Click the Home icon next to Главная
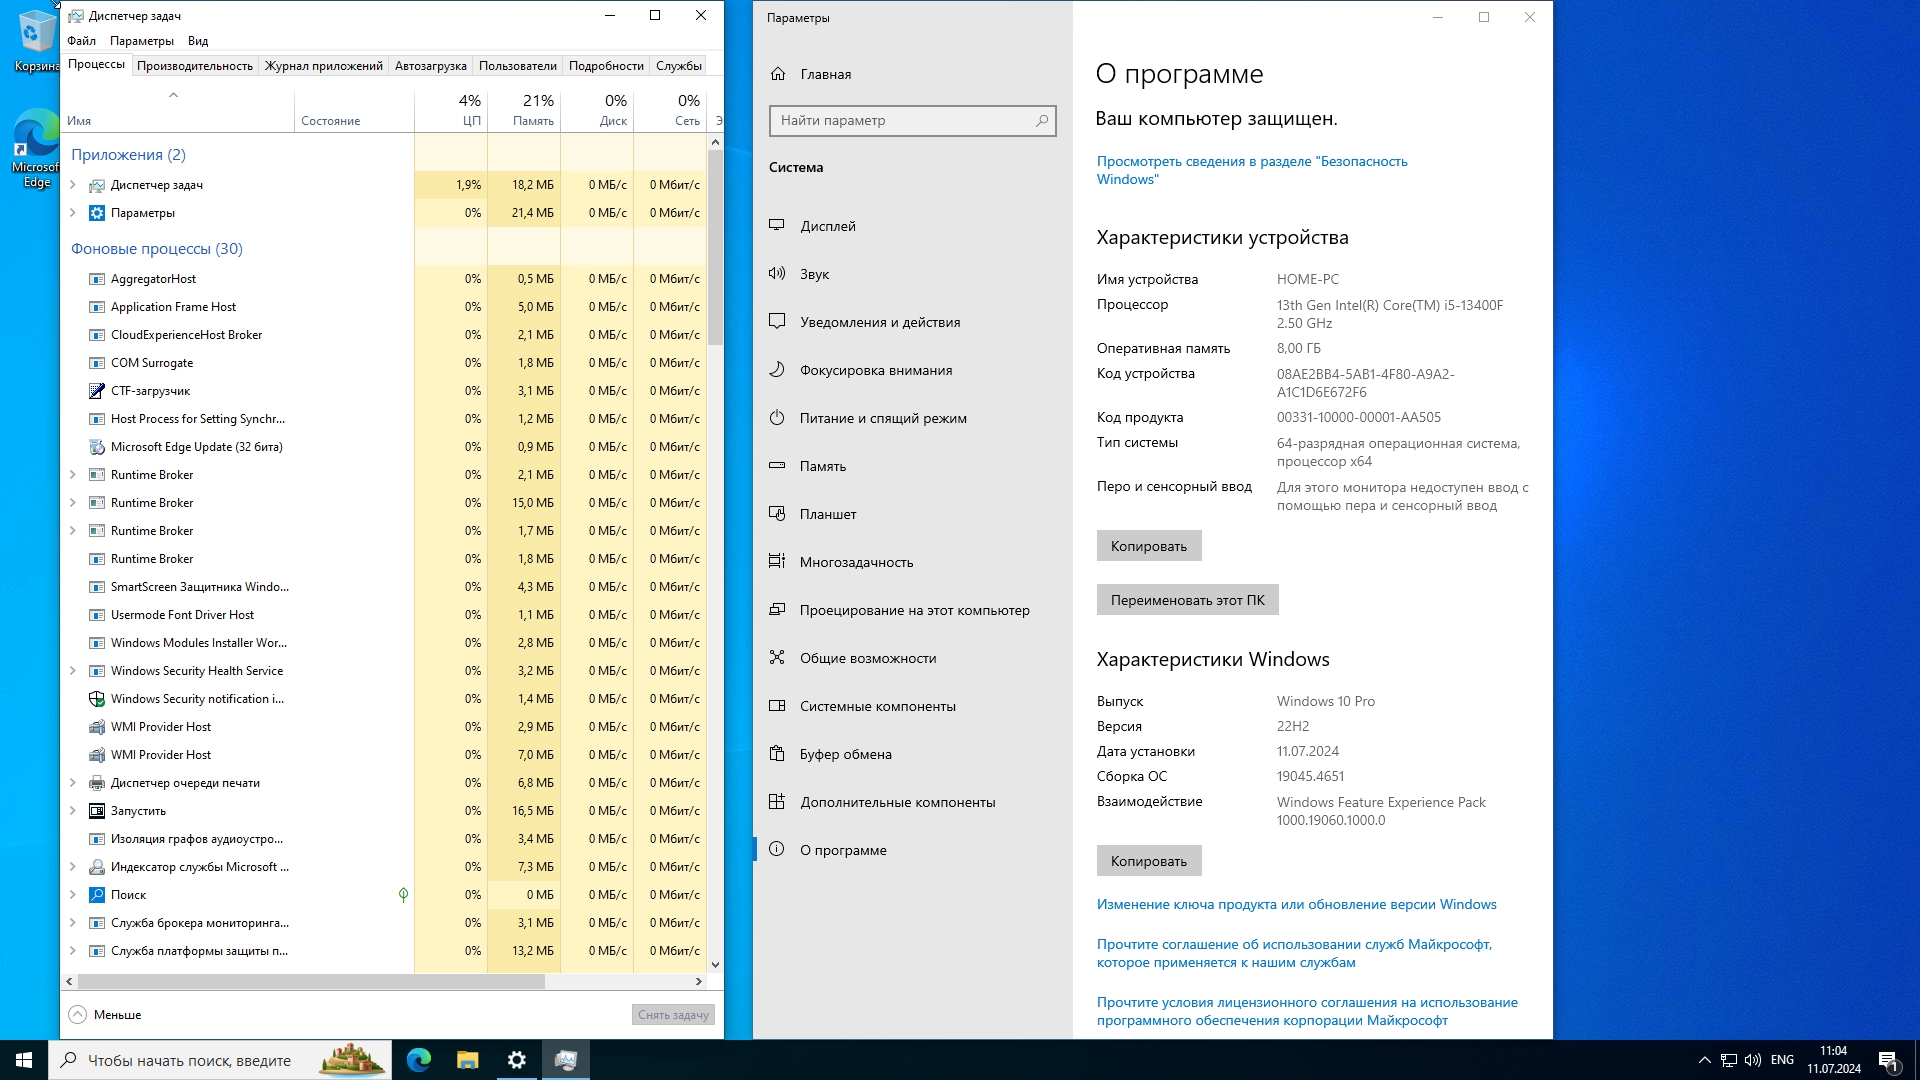 [778, 74]
